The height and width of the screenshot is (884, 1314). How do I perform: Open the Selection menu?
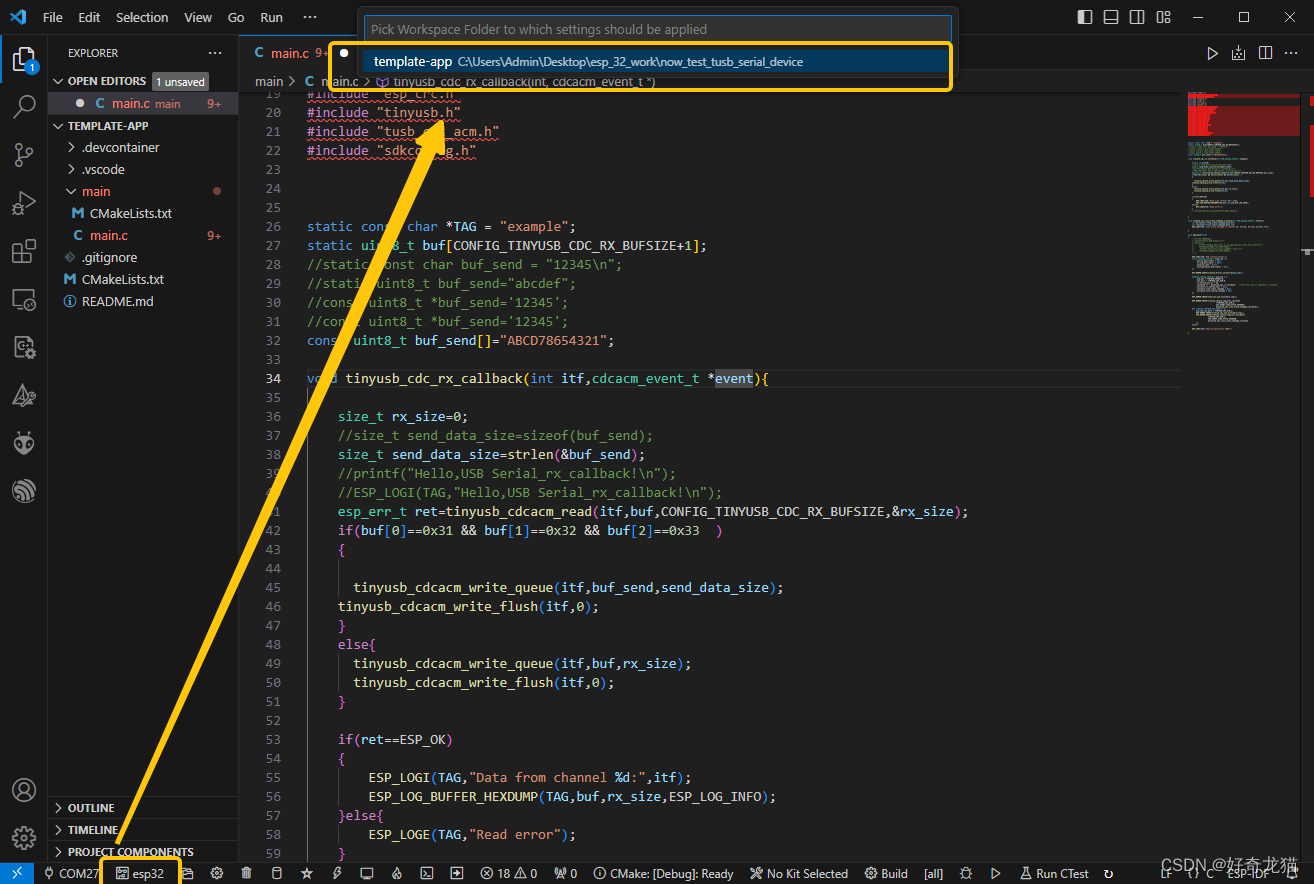[142, 17]
